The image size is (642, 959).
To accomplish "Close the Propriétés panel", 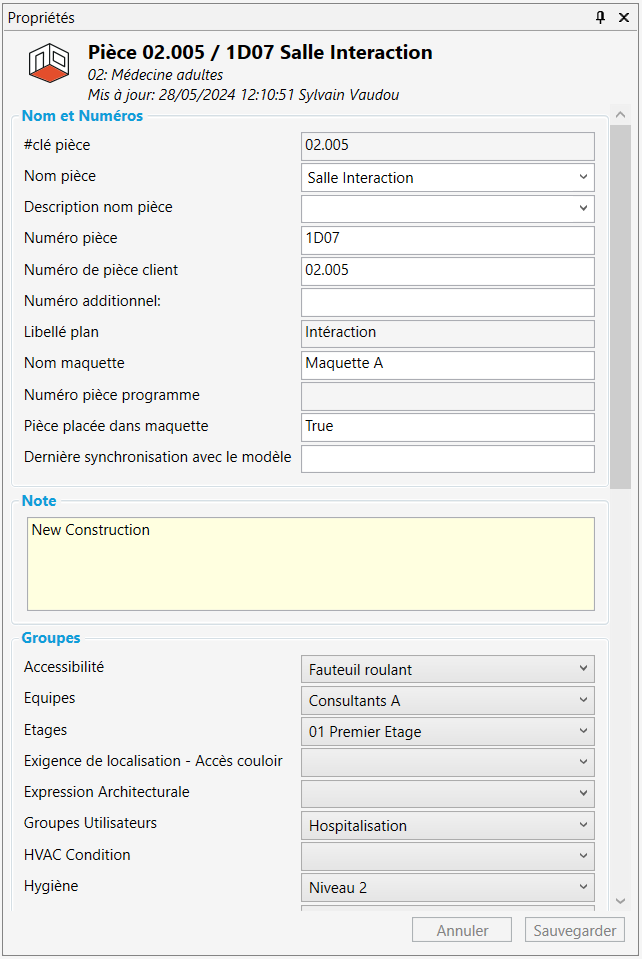I will [624, 17].
